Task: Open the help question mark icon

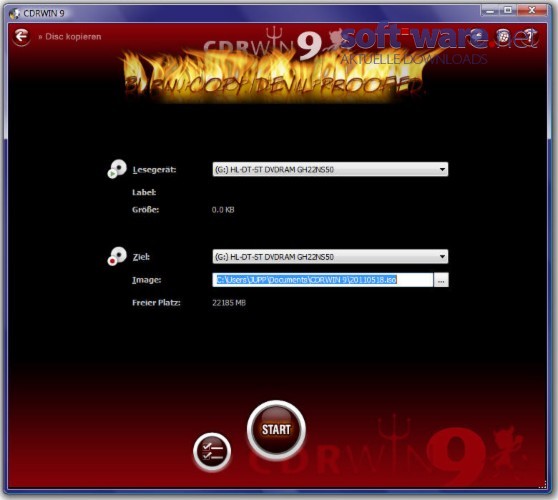Action: tap(529, 36)
